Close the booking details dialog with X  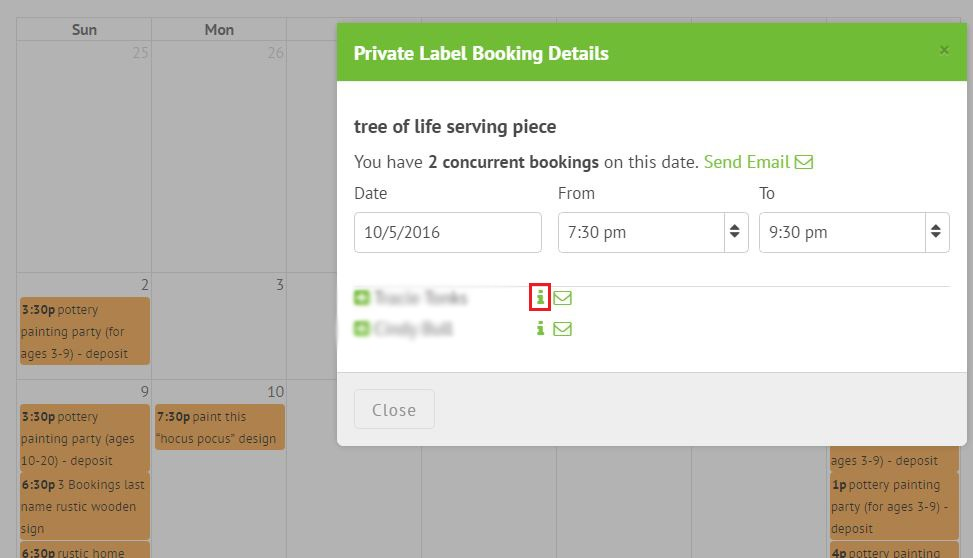click(944, 50)
